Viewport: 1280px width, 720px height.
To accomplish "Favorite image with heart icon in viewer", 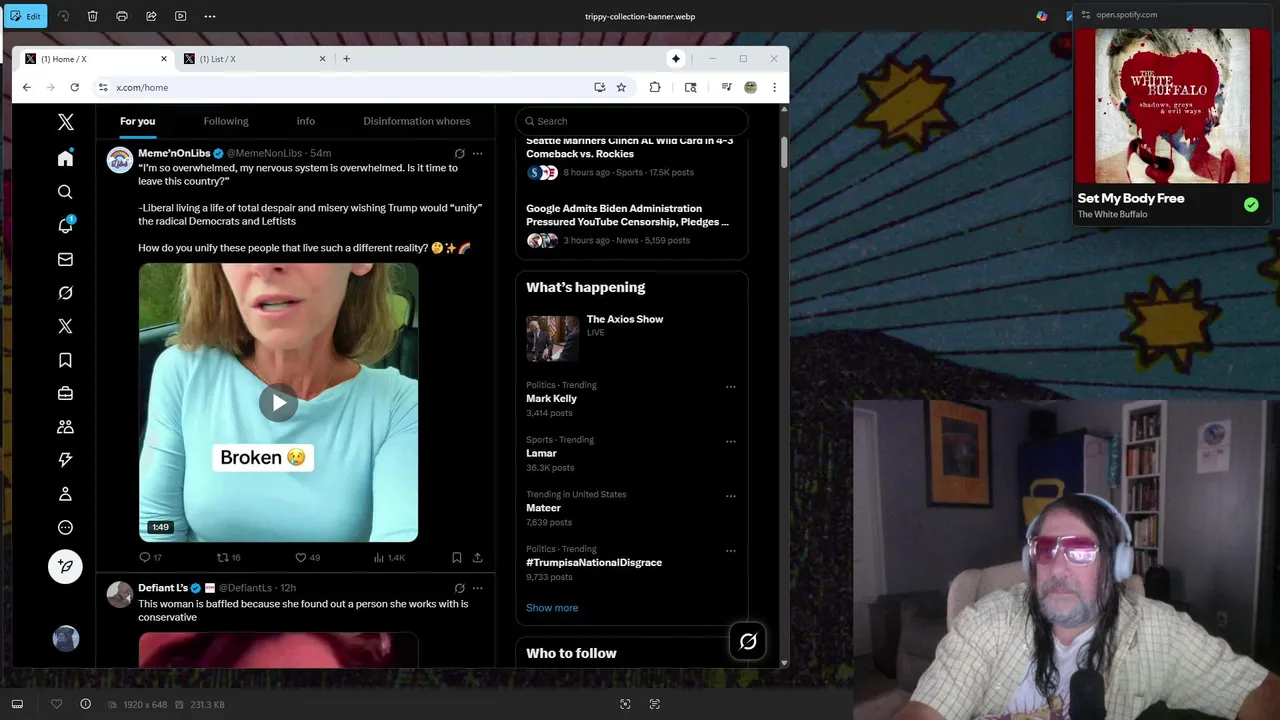I will (x=56, y=704).
